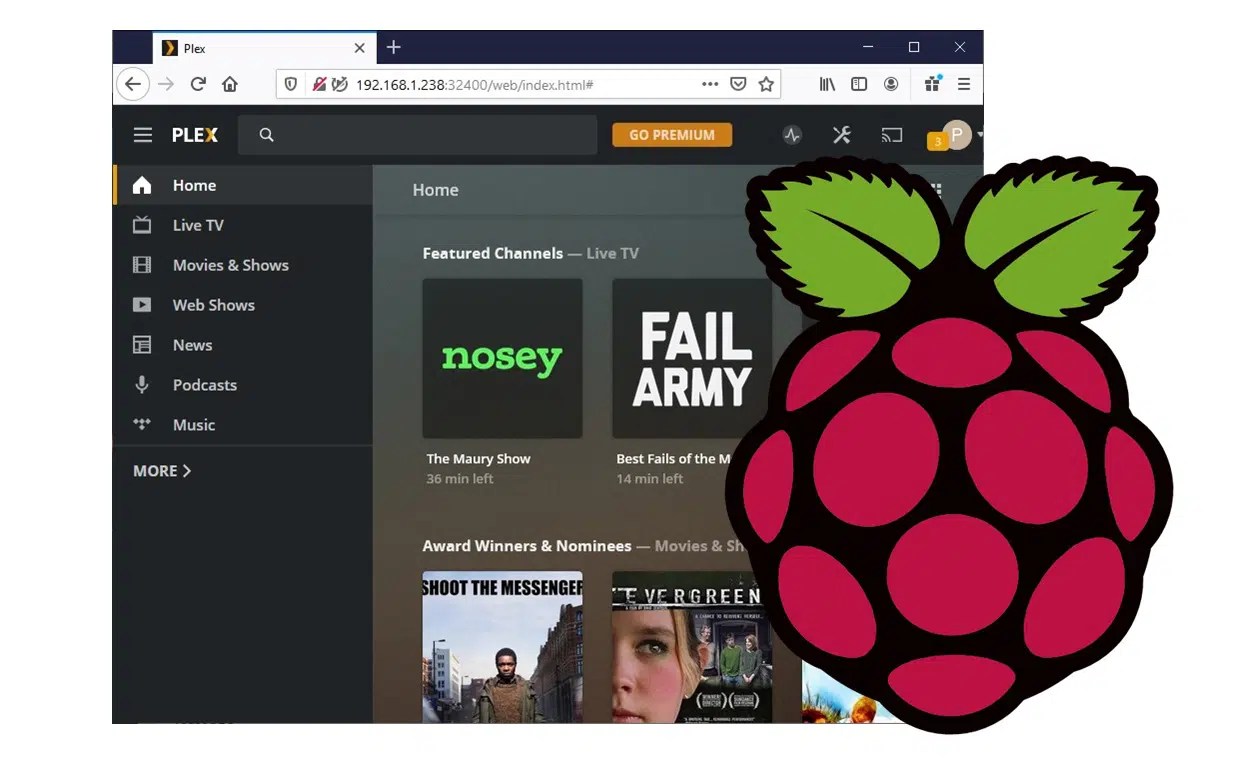Select Home in the sidebar
The image size is (1245, 772).
coord(243,185)
